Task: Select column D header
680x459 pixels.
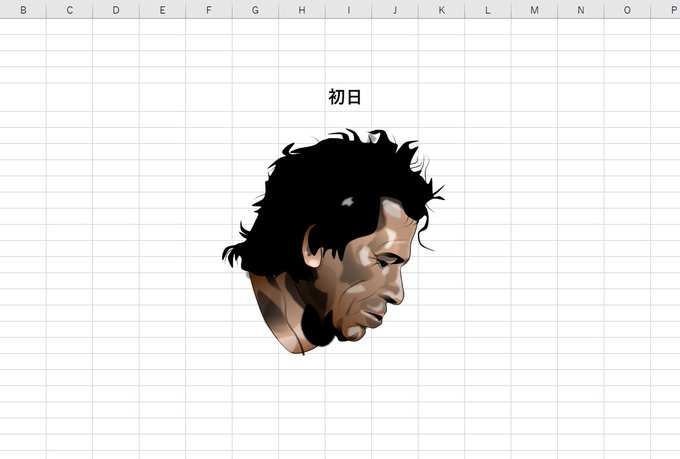Action: (116, 10)
